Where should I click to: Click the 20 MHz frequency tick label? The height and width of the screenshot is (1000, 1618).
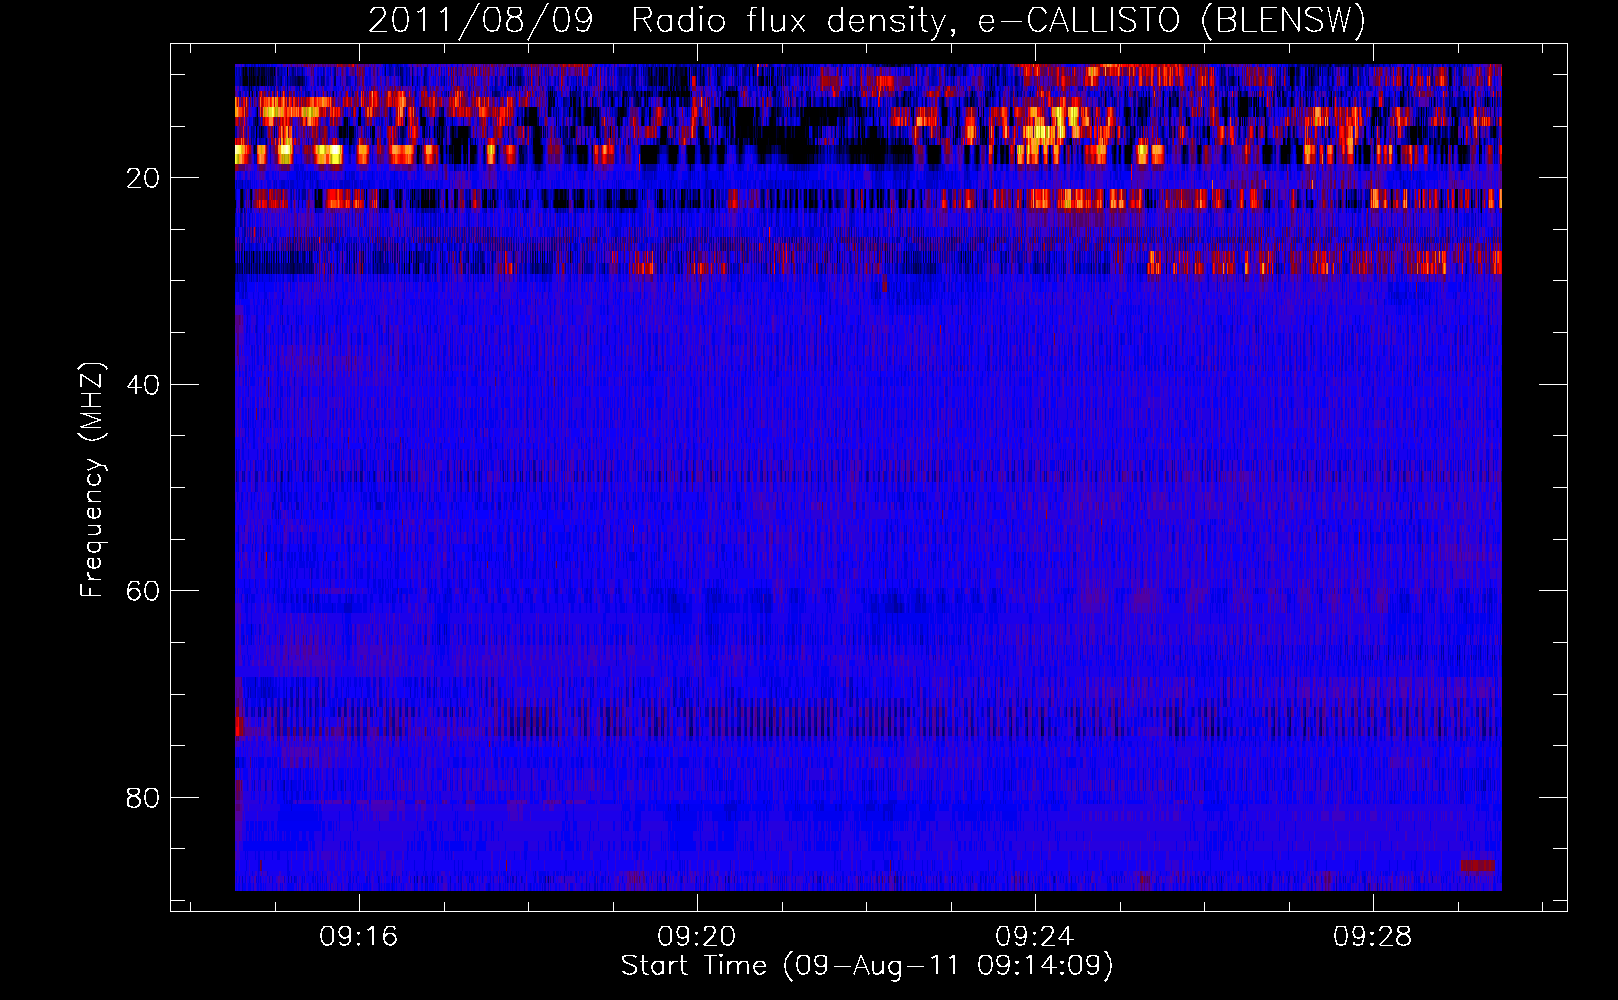[x=143, y=178]
